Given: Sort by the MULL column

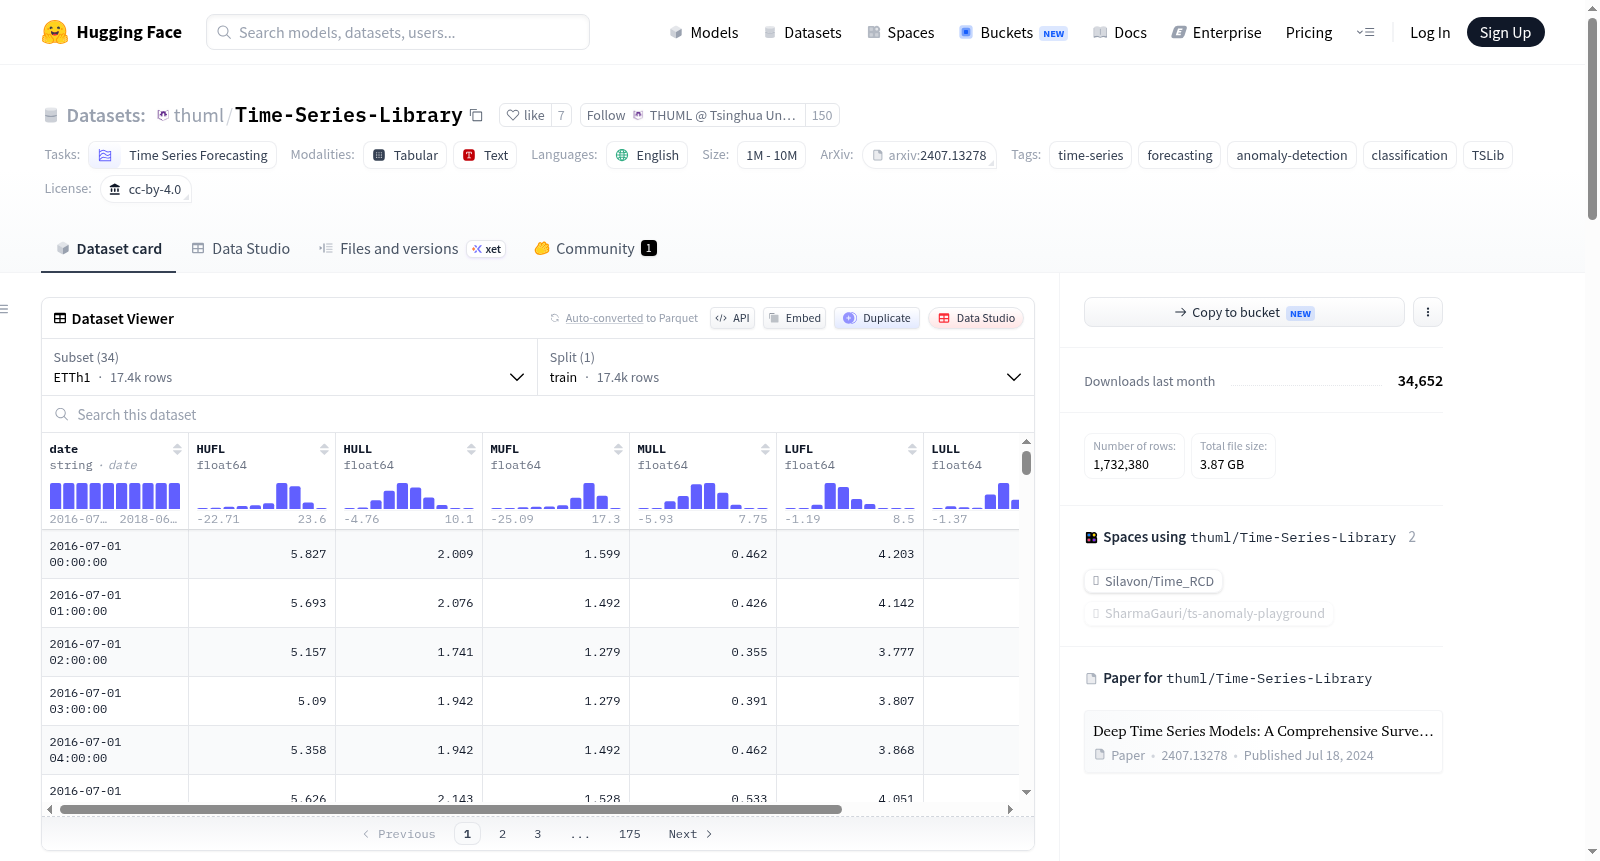Looking at the screenshot, I should pos(765,449).
